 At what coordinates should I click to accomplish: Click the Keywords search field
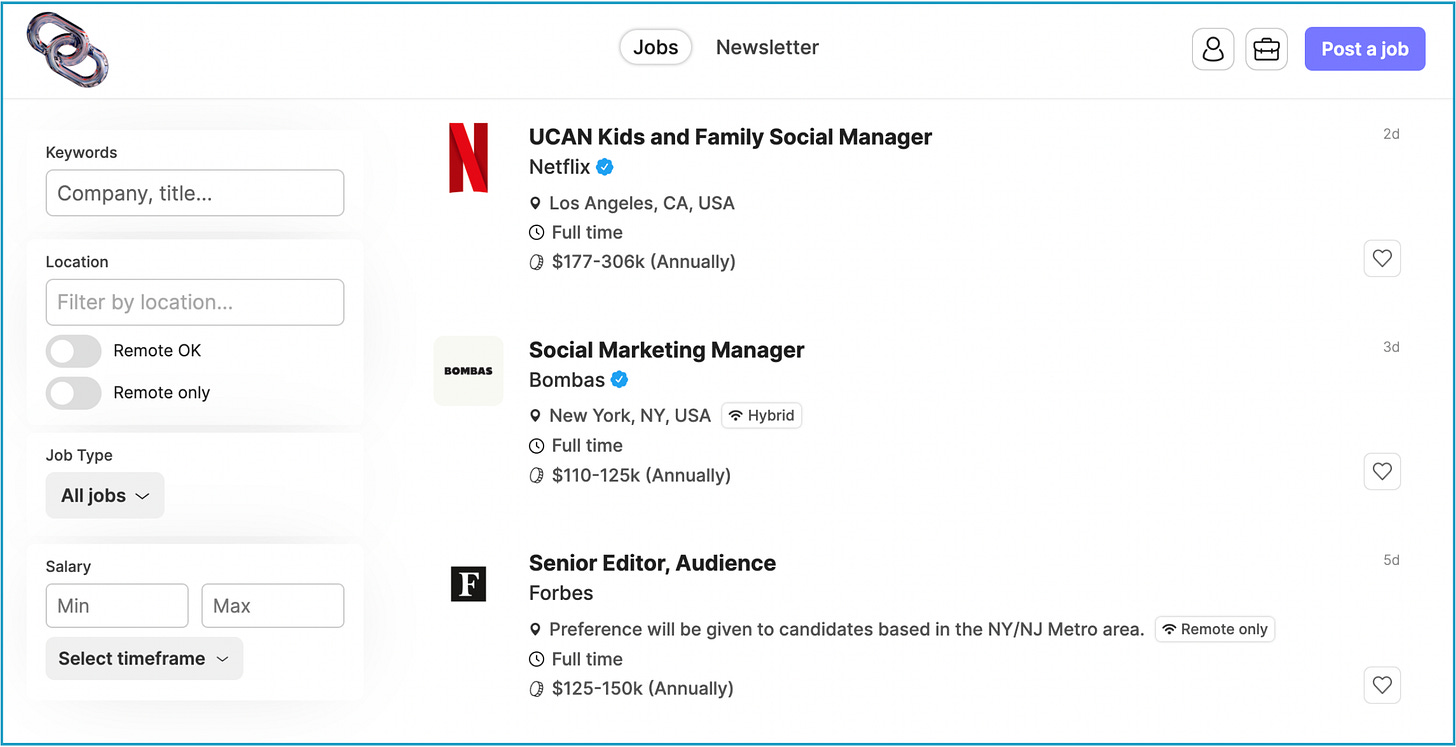pyautogui.click(x=195, y=193)
